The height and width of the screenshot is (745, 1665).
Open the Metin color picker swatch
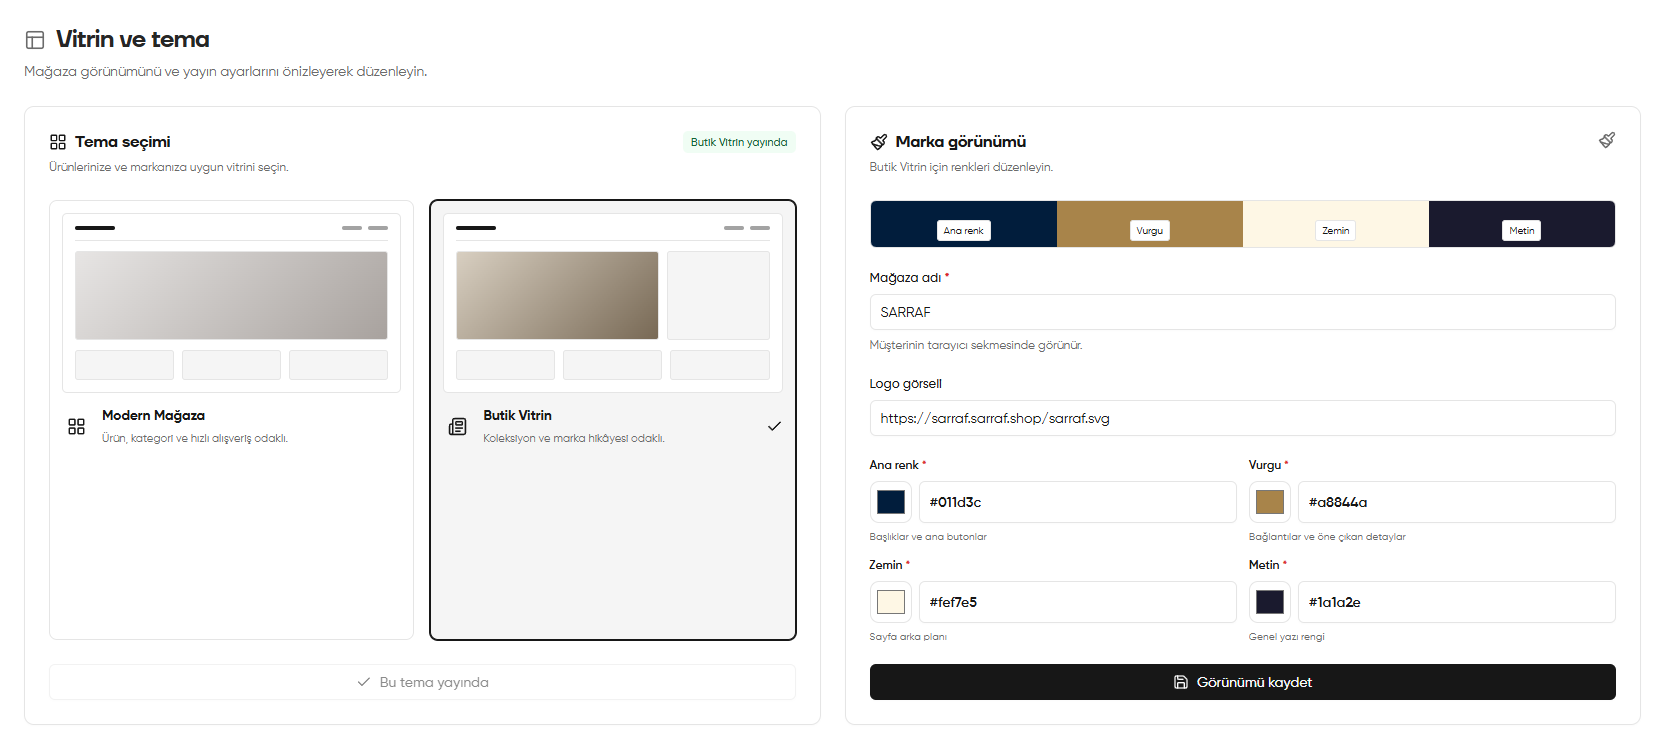click(x=1270, y=602)
